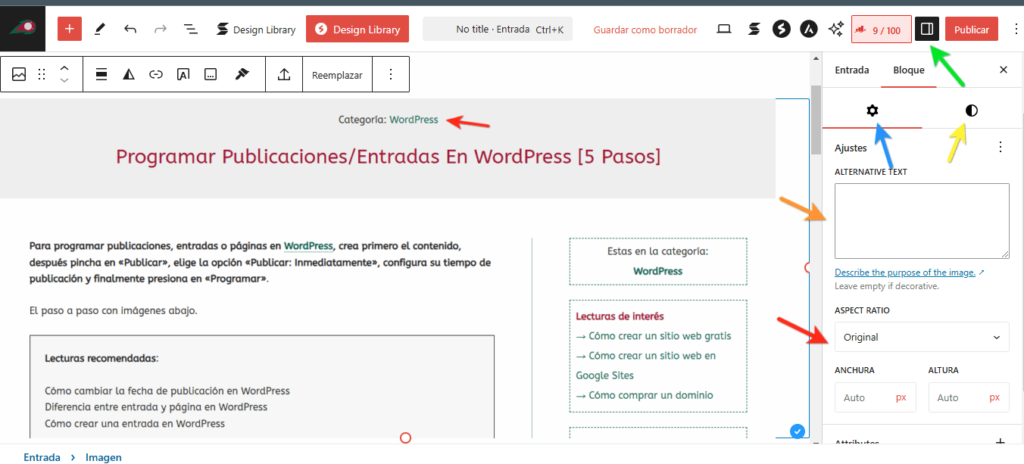The width and height of the screenshot is (1024, 464).
Task: Move the image block down
Action: coord(64,80)
